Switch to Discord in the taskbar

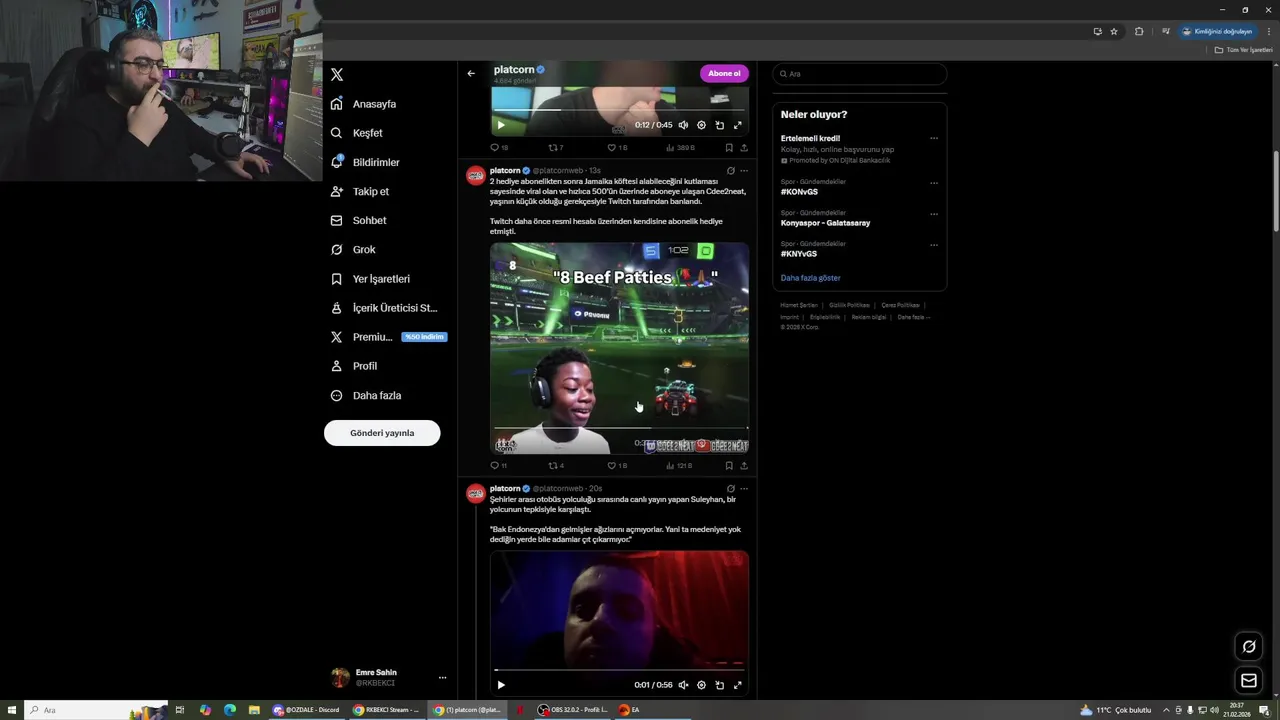coord(307,710)
